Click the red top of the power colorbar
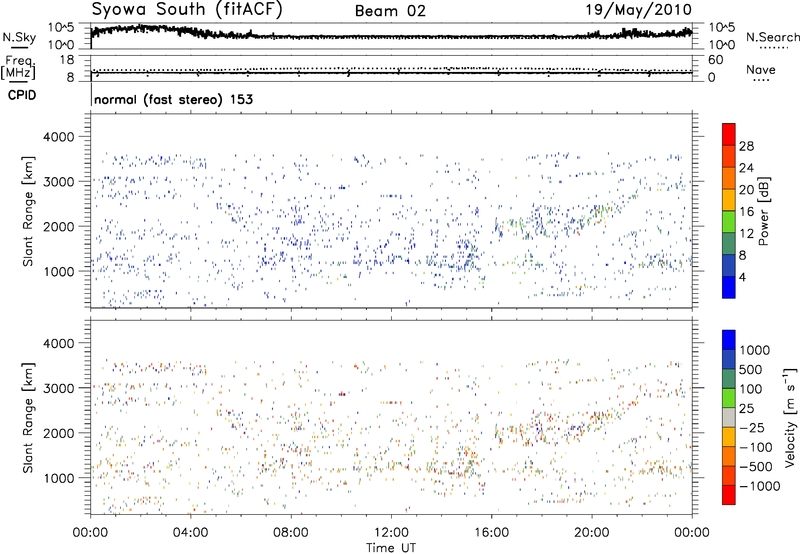Viewport: 800px width, 554px height. pyautogui.click(x=729, y=134)
